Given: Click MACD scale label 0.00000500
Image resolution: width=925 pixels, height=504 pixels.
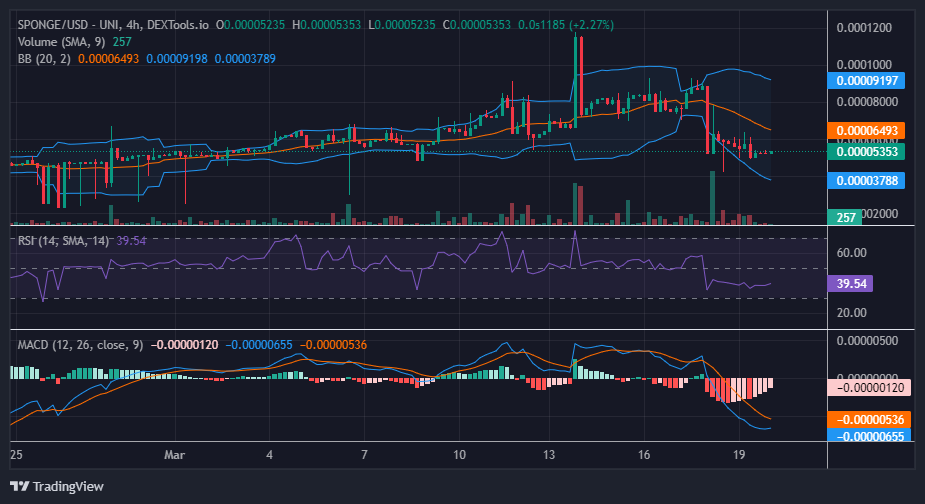Looking at the screenshot, I should [x=867, y=341].
